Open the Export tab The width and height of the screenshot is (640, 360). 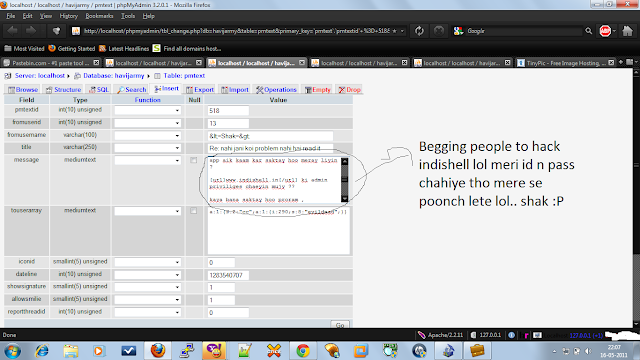click(200, 89)
